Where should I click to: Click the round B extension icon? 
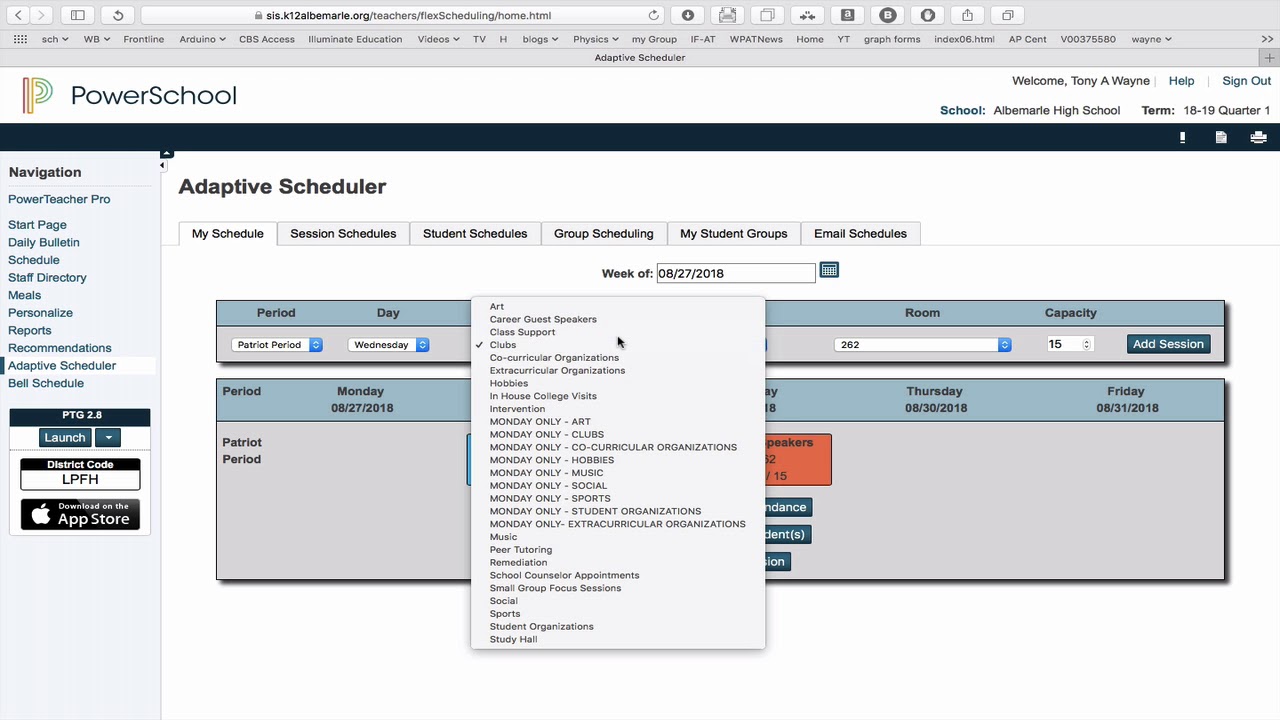click(x=887, y=15)
